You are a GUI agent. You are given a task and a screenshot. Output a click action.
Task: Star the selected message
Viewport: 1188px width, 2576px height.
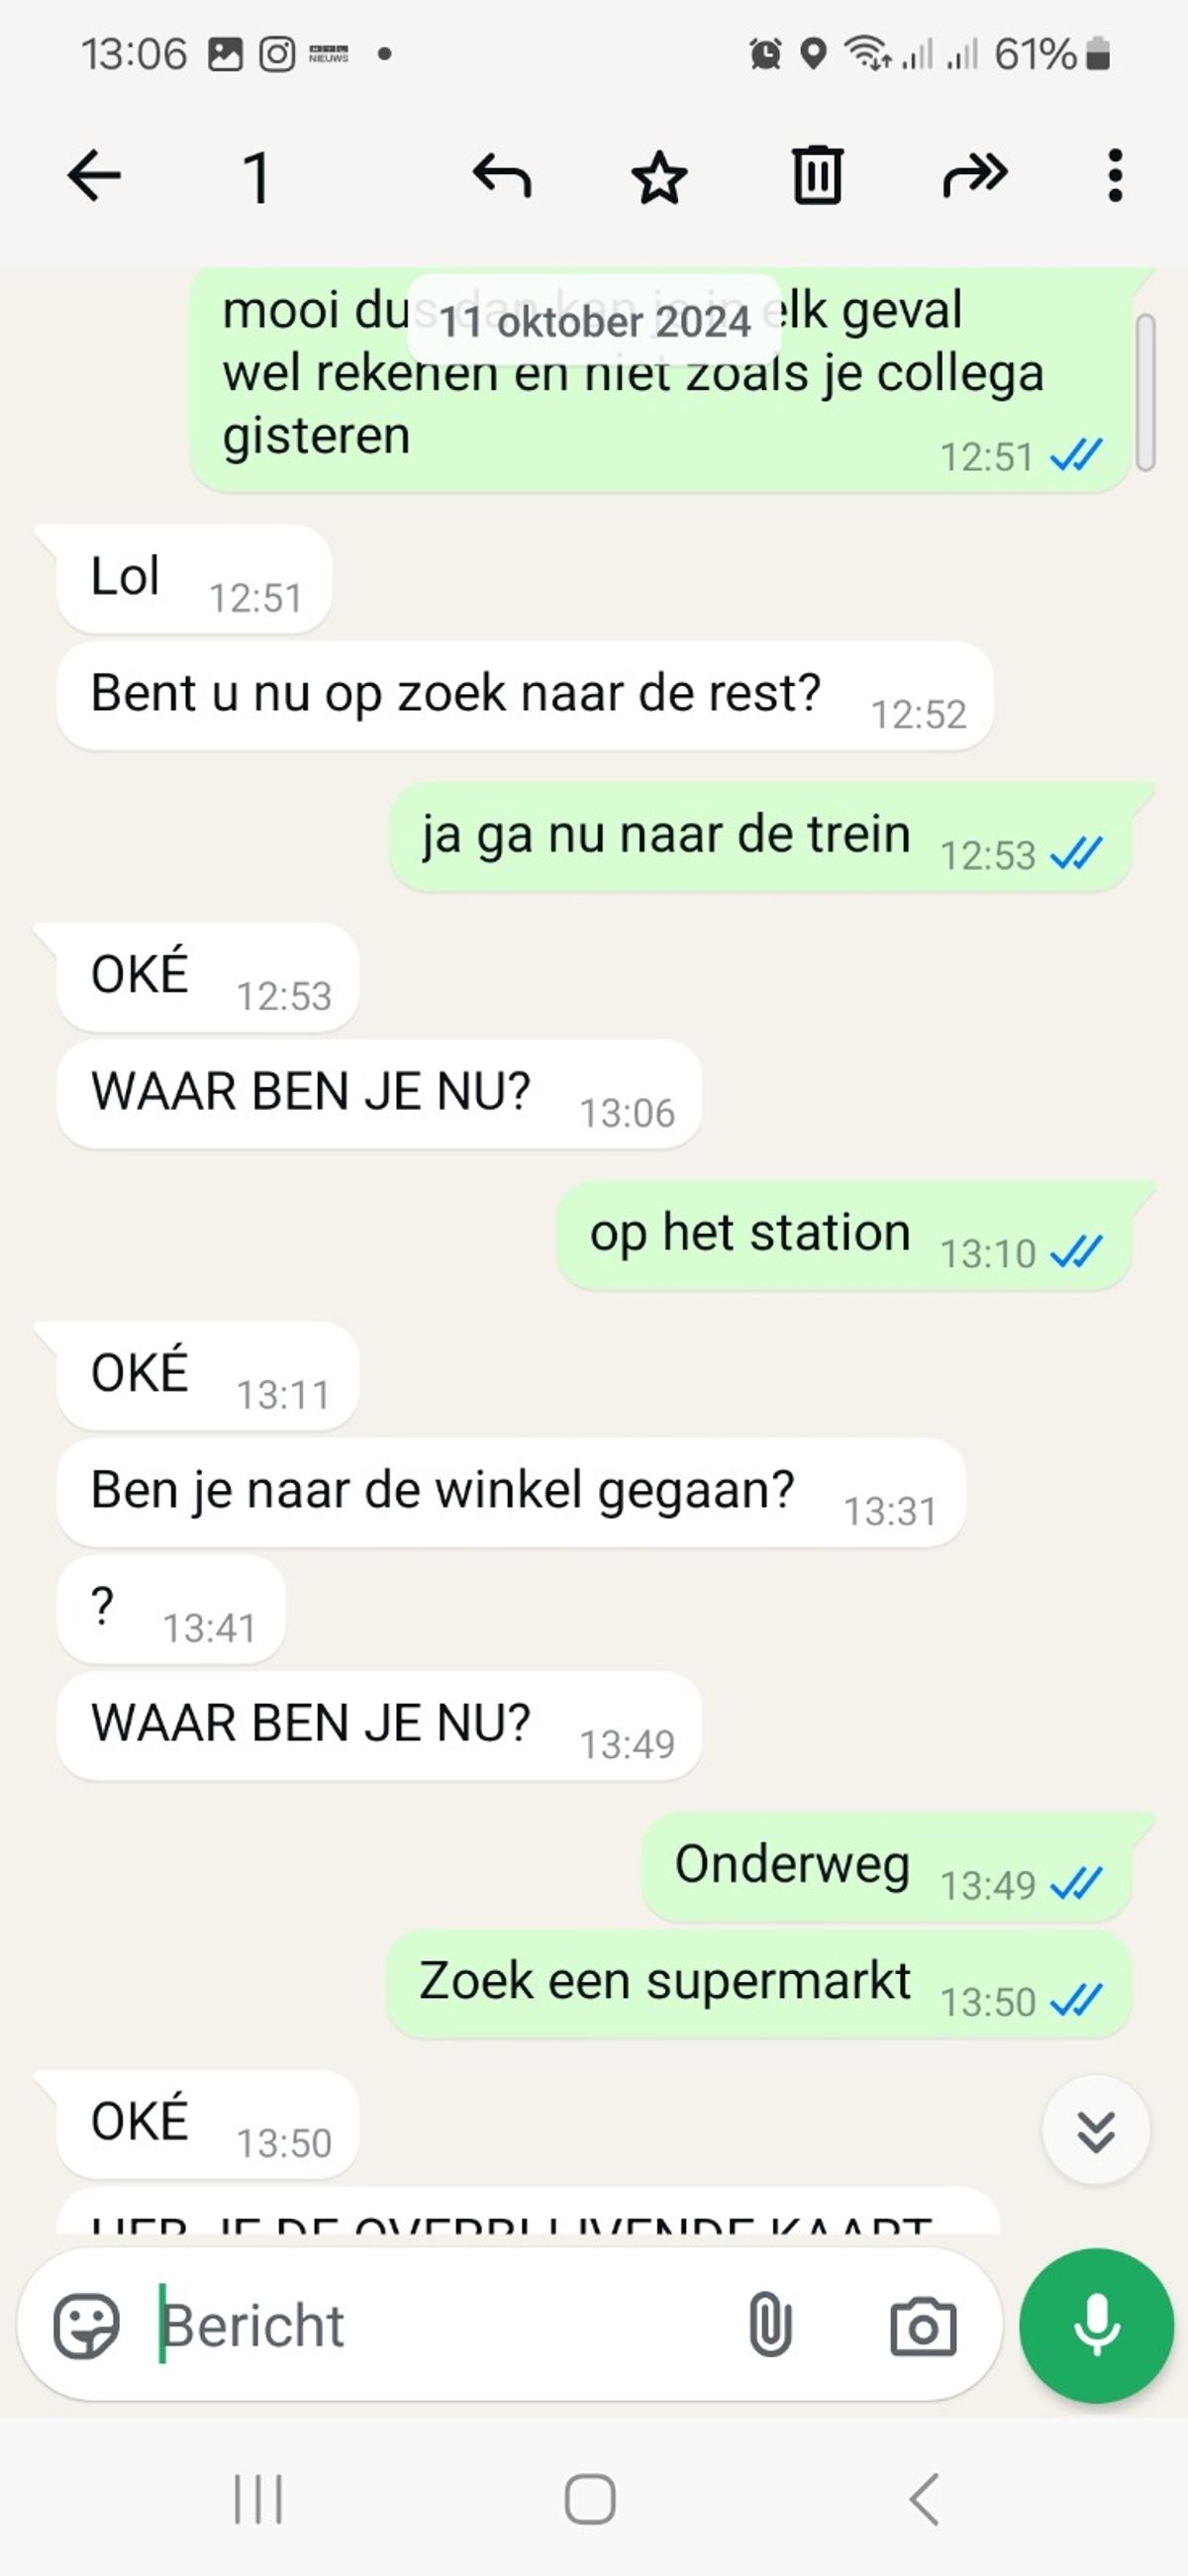tap(660, 178)
